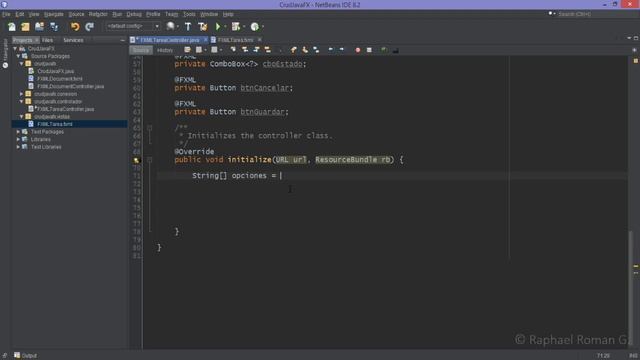The height and width of the screenshot is (360, 640).
Task: Select CrudJavaFX.java in project tree
Action: [x=56, y=71]
